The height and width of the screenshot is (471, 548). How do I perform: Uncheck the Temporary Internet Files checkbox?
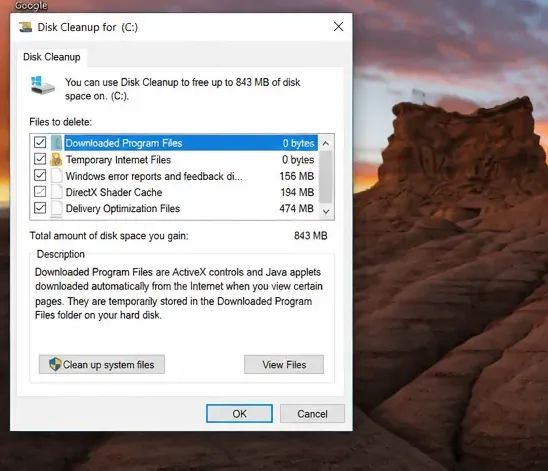tap(40, 159)
